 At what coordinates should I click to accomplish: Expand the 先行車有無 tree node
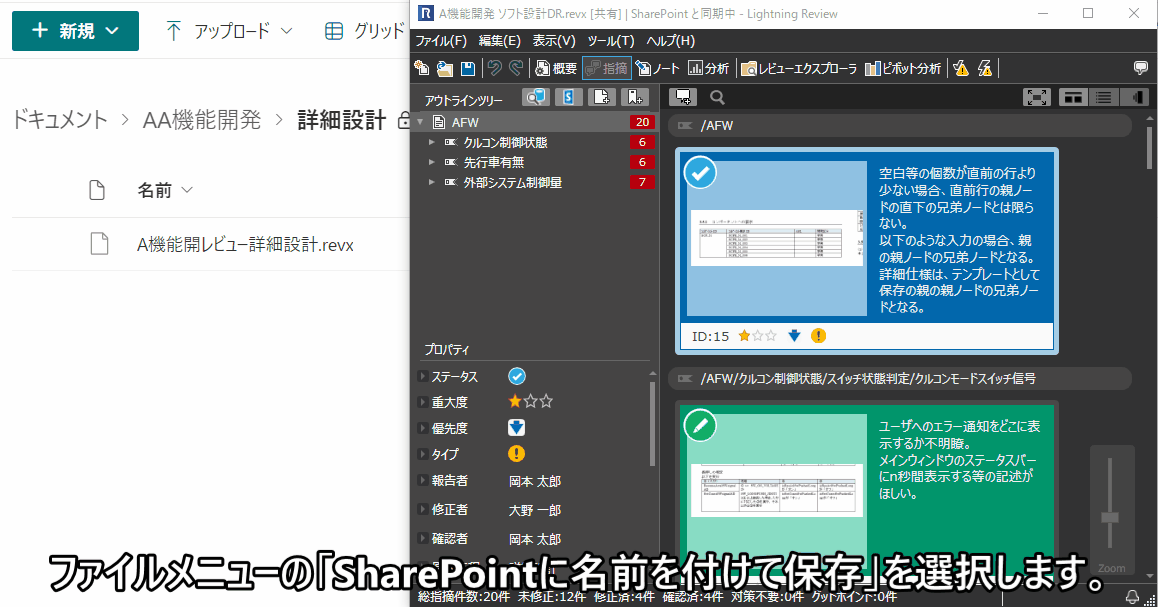point(432,162)
